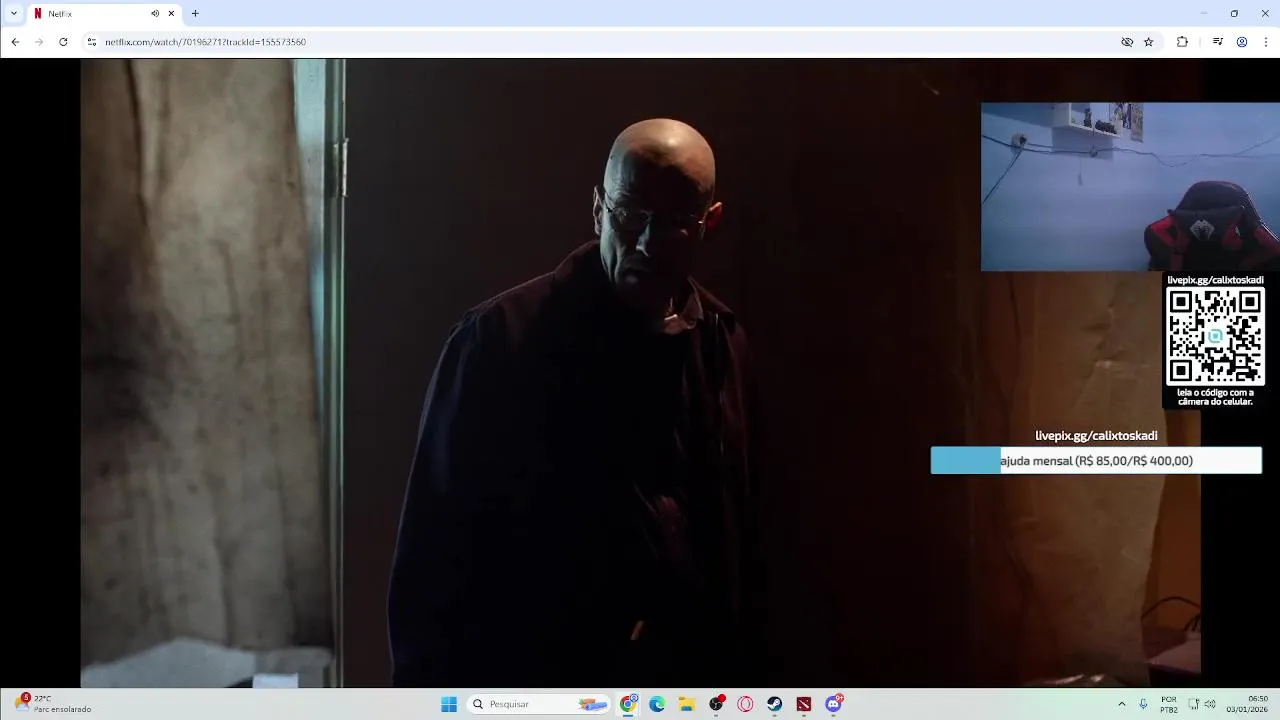Switch the POR PTB2 keyboard language
This screenshot has width=1280, height=720.
[x=1169, y=704]
